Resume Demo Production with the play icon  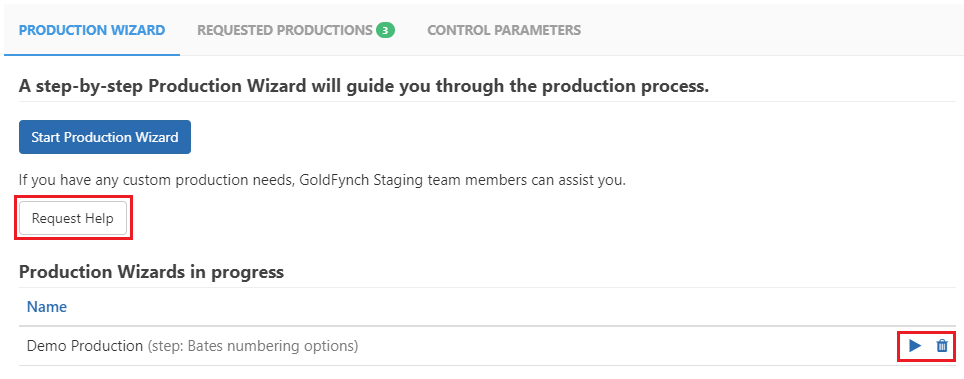915,346
